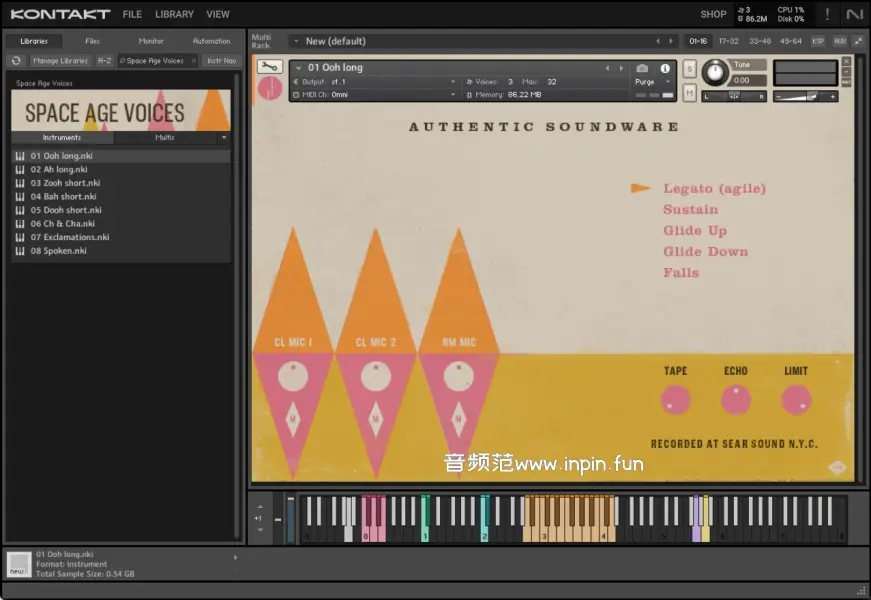The width and height of the screenshot is (871, 600).
Task: Toggle the TAPE effect button
Action: (676, 400)
